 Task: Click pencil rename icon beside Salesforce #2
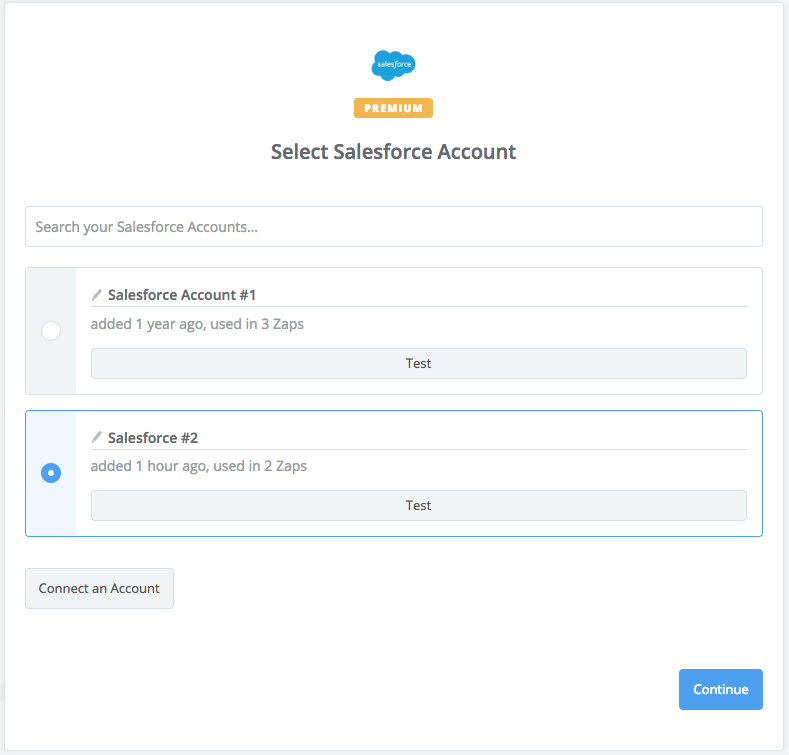point(97,437)
